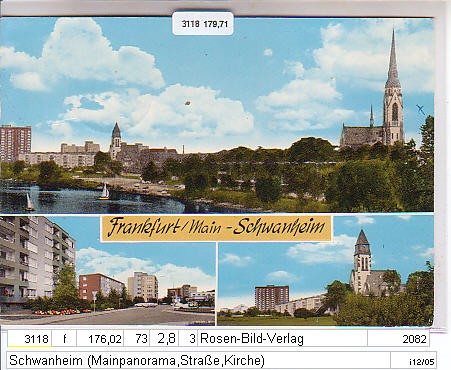The height and width of the screenshot is (370, 451).
Task: Select the Frankfurt/Main-Schwanheim title banner
Action: 216,228
